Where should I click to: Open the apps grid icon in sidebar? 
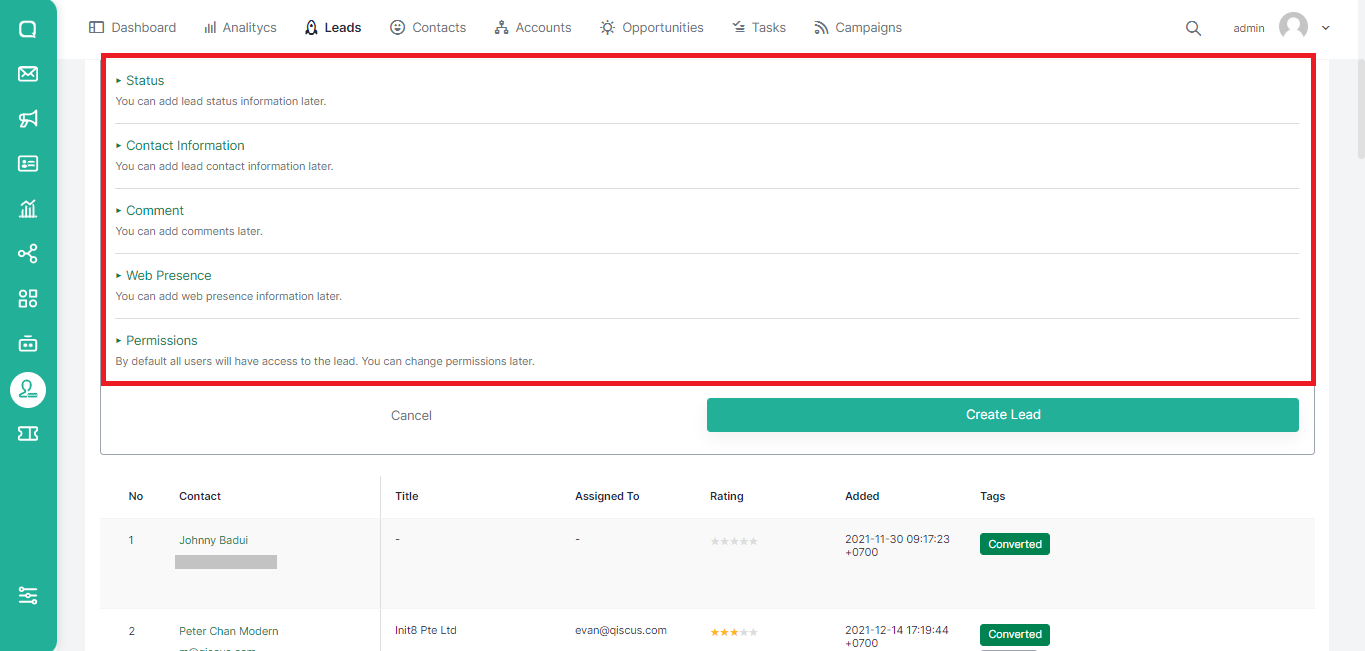(28, 299)
